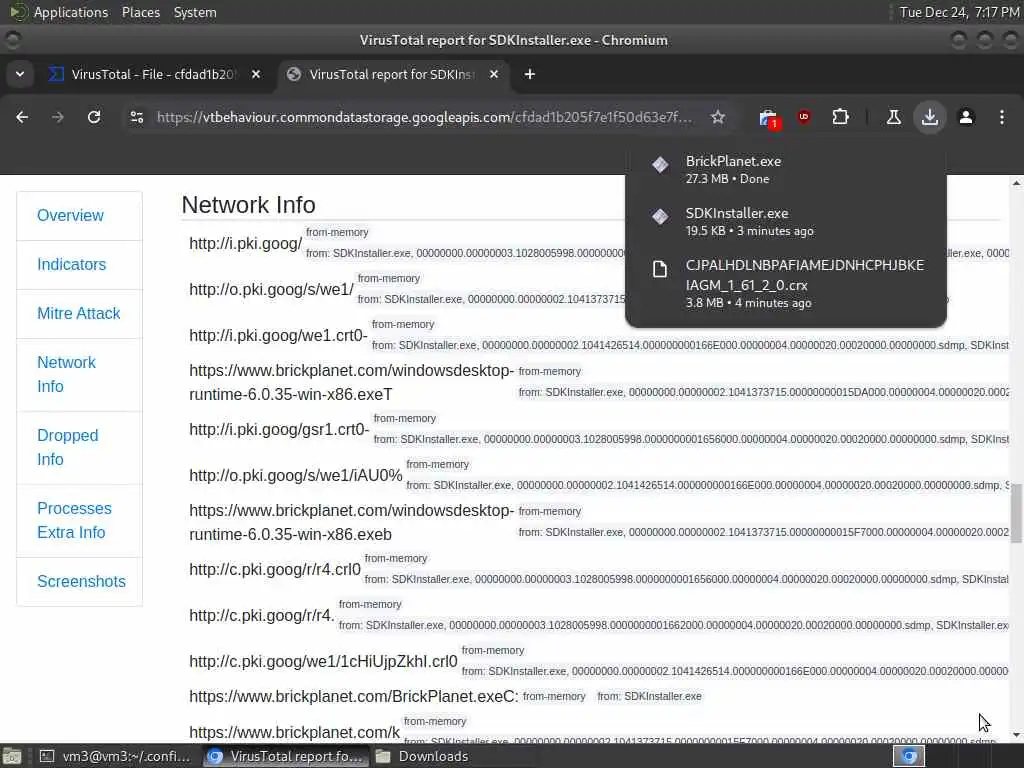Image resolution: width=1024 pixels, height=768 pixels.
Task: Open the Chromium three-dot menu
Action: click(1002, 117)
